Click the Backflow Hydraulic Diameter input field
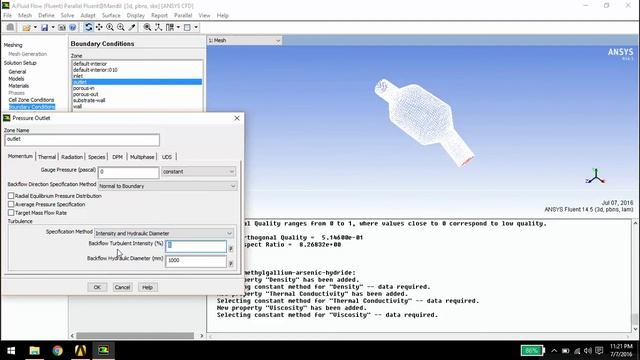 pos(196,261)
